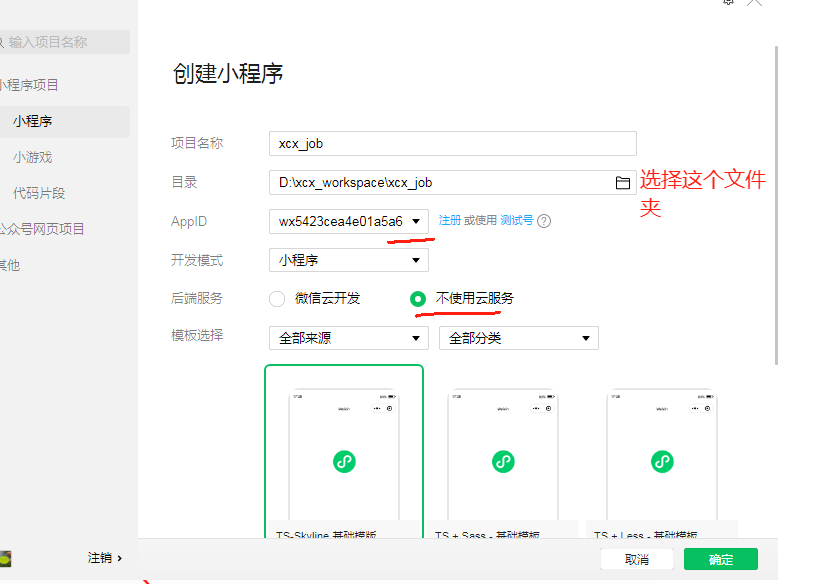Open 代码片段 in the left sidebar
Image resolution: width=813 pixels, height=584 pixels.
click(x=39, y=193)
